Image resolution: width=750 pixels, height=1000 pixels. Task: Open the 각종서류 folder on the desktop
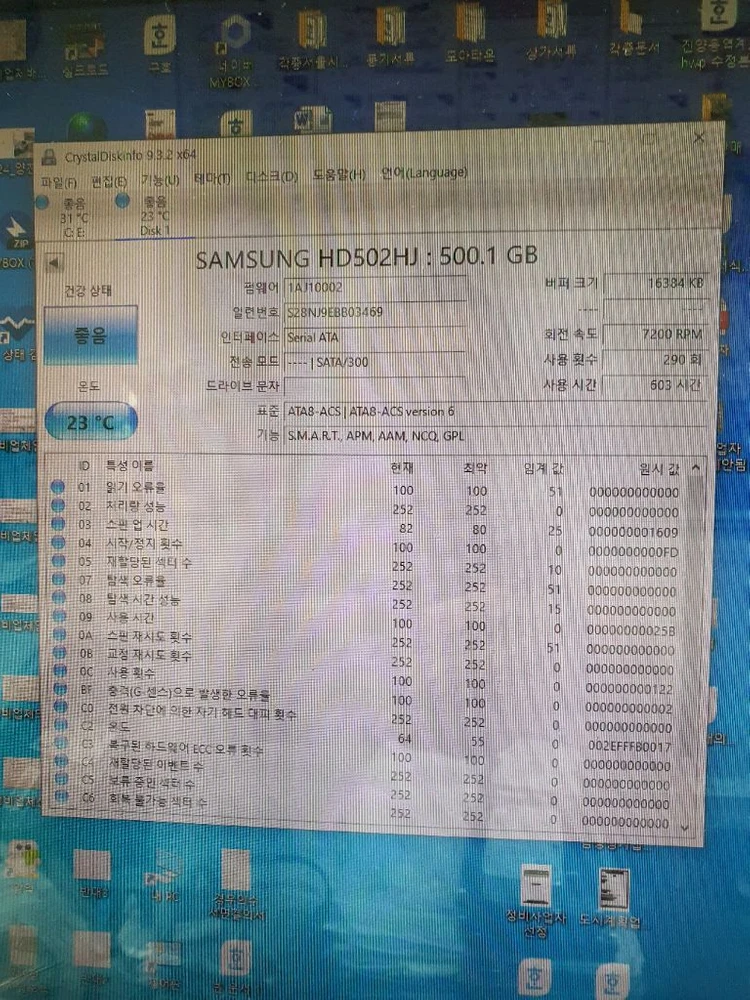312,40
